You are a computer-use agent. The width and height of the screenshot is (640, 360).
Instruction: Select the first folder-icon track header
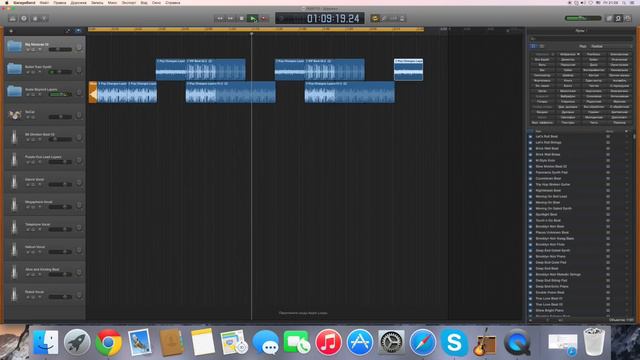(45, 47)
